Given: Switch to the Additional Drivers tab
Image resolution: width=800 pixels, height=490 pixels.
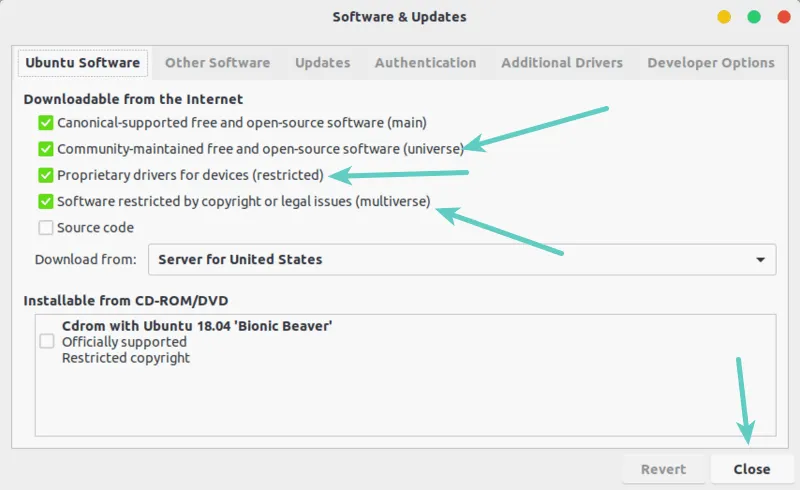Looking at the screenshot, I should click(561, 62).
